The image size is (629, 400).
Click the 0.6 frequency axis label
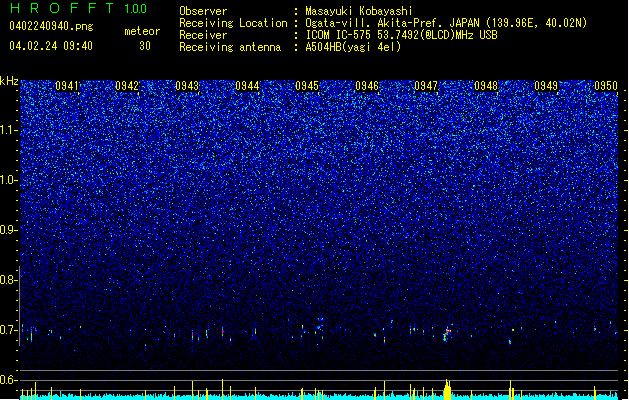click(x=9, y=380)
